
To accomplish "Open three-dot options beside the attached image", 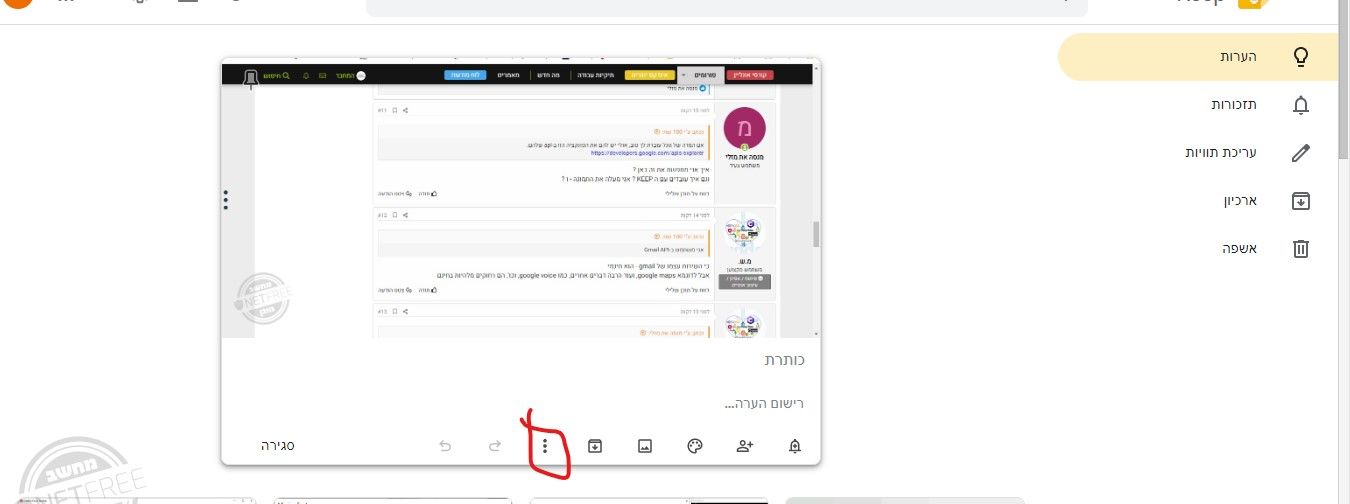I will click(x=226, y=200).
